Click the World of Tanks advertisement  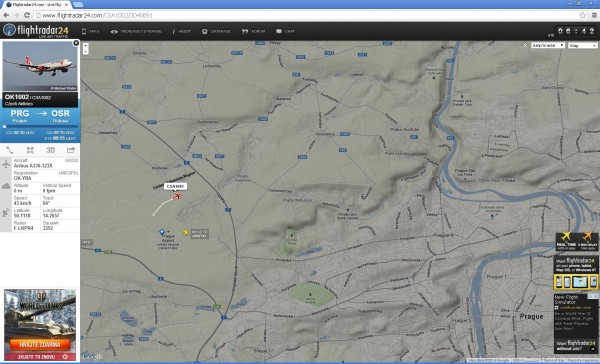[40, 325]
